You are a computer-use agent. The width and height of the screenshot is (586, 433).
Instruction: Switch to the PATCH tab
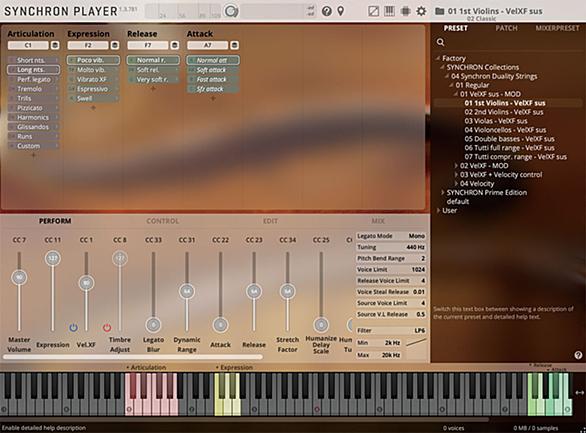(506, 28)
